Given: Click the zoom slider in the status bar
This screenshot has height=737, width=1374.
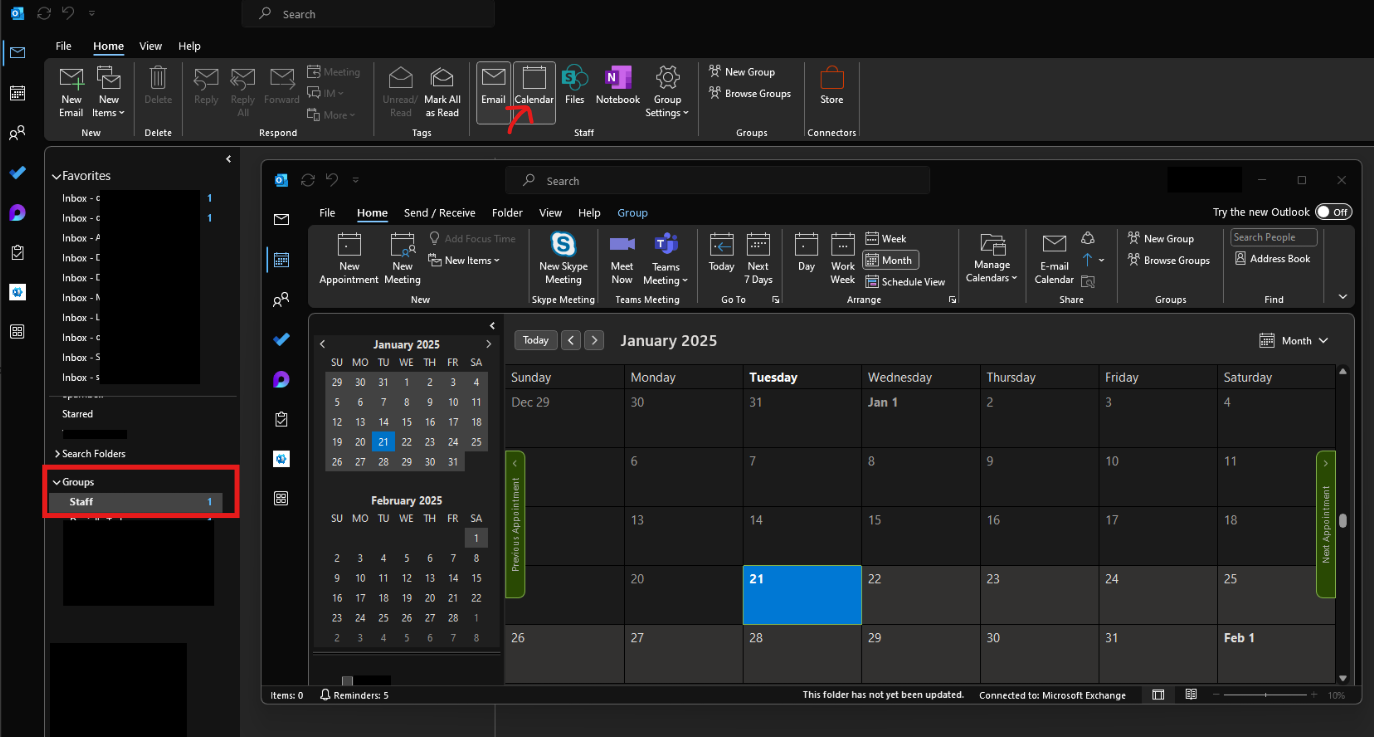Looking at the screenshot, I should tap(1265, 695).
